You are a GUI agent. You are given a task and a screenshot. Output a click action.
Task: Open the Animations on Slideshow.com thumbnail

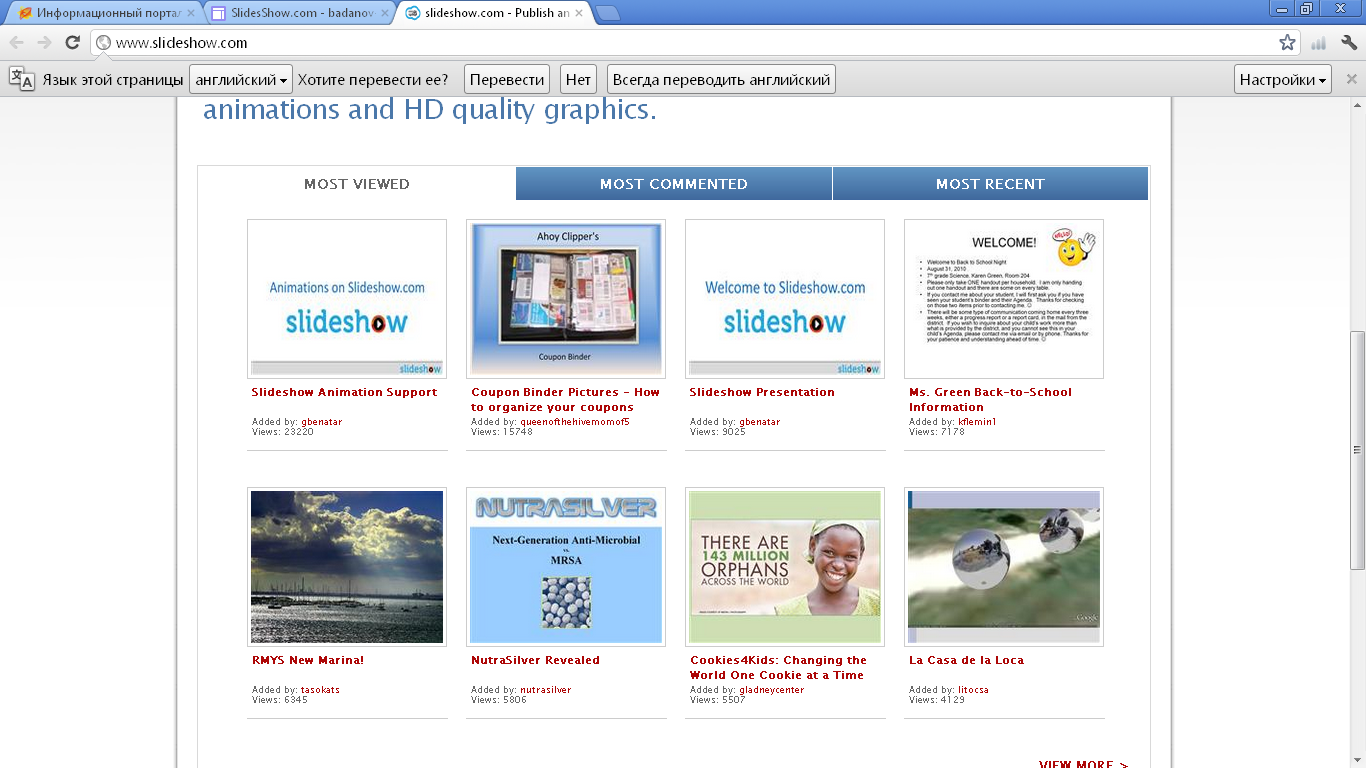point(347,299)
